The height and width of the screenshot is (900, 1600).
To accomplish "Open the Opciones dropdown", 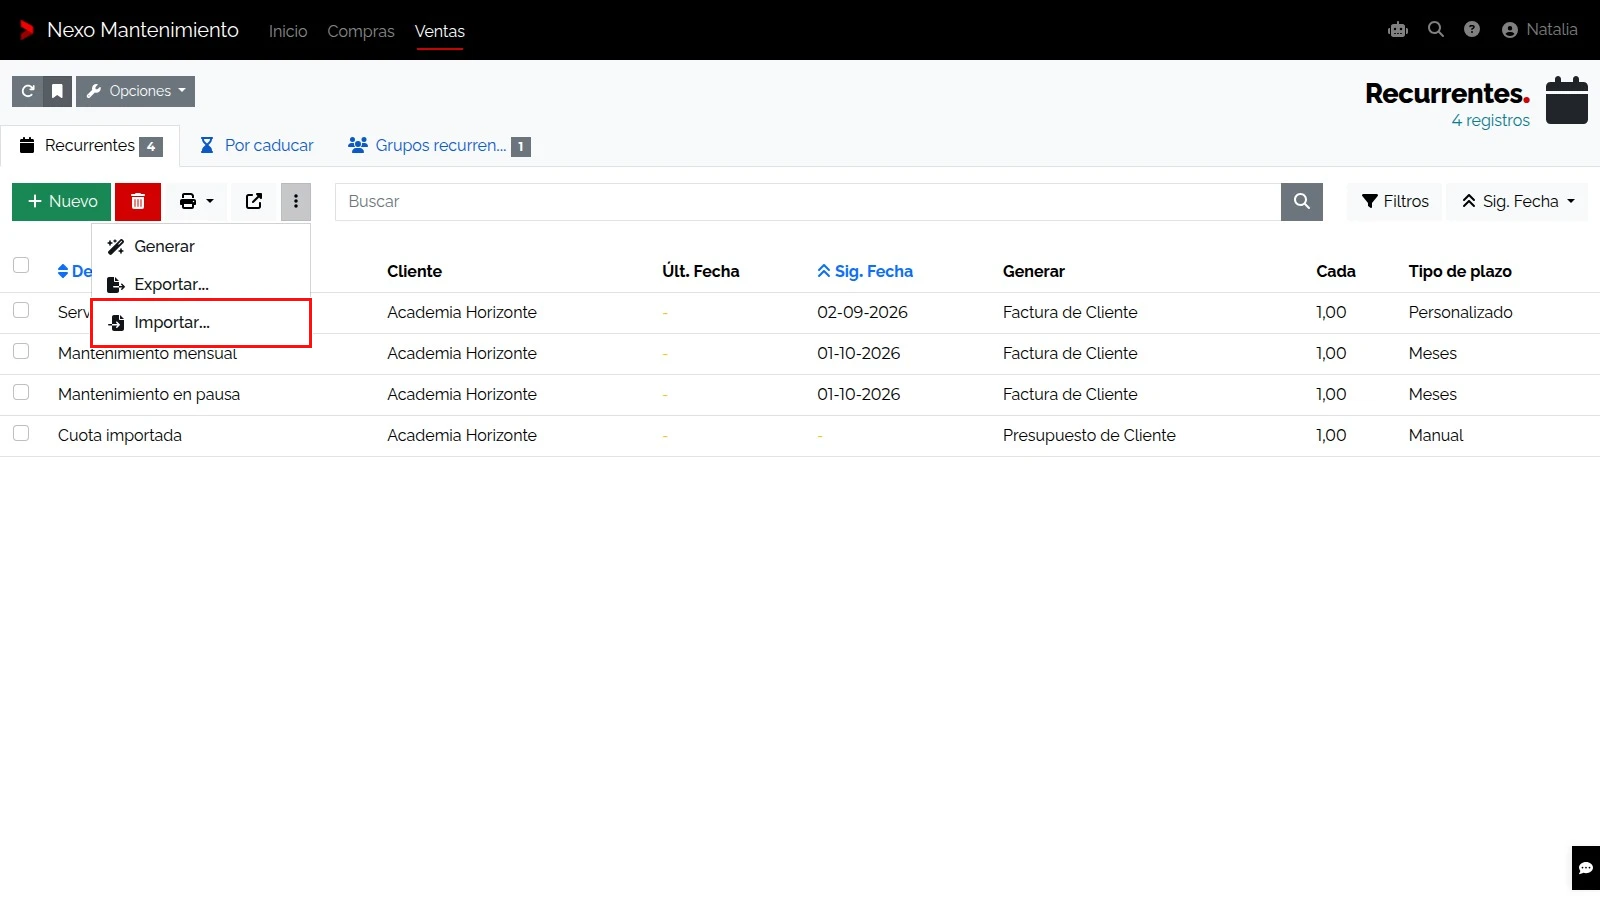I will click(x=136, y=91).
